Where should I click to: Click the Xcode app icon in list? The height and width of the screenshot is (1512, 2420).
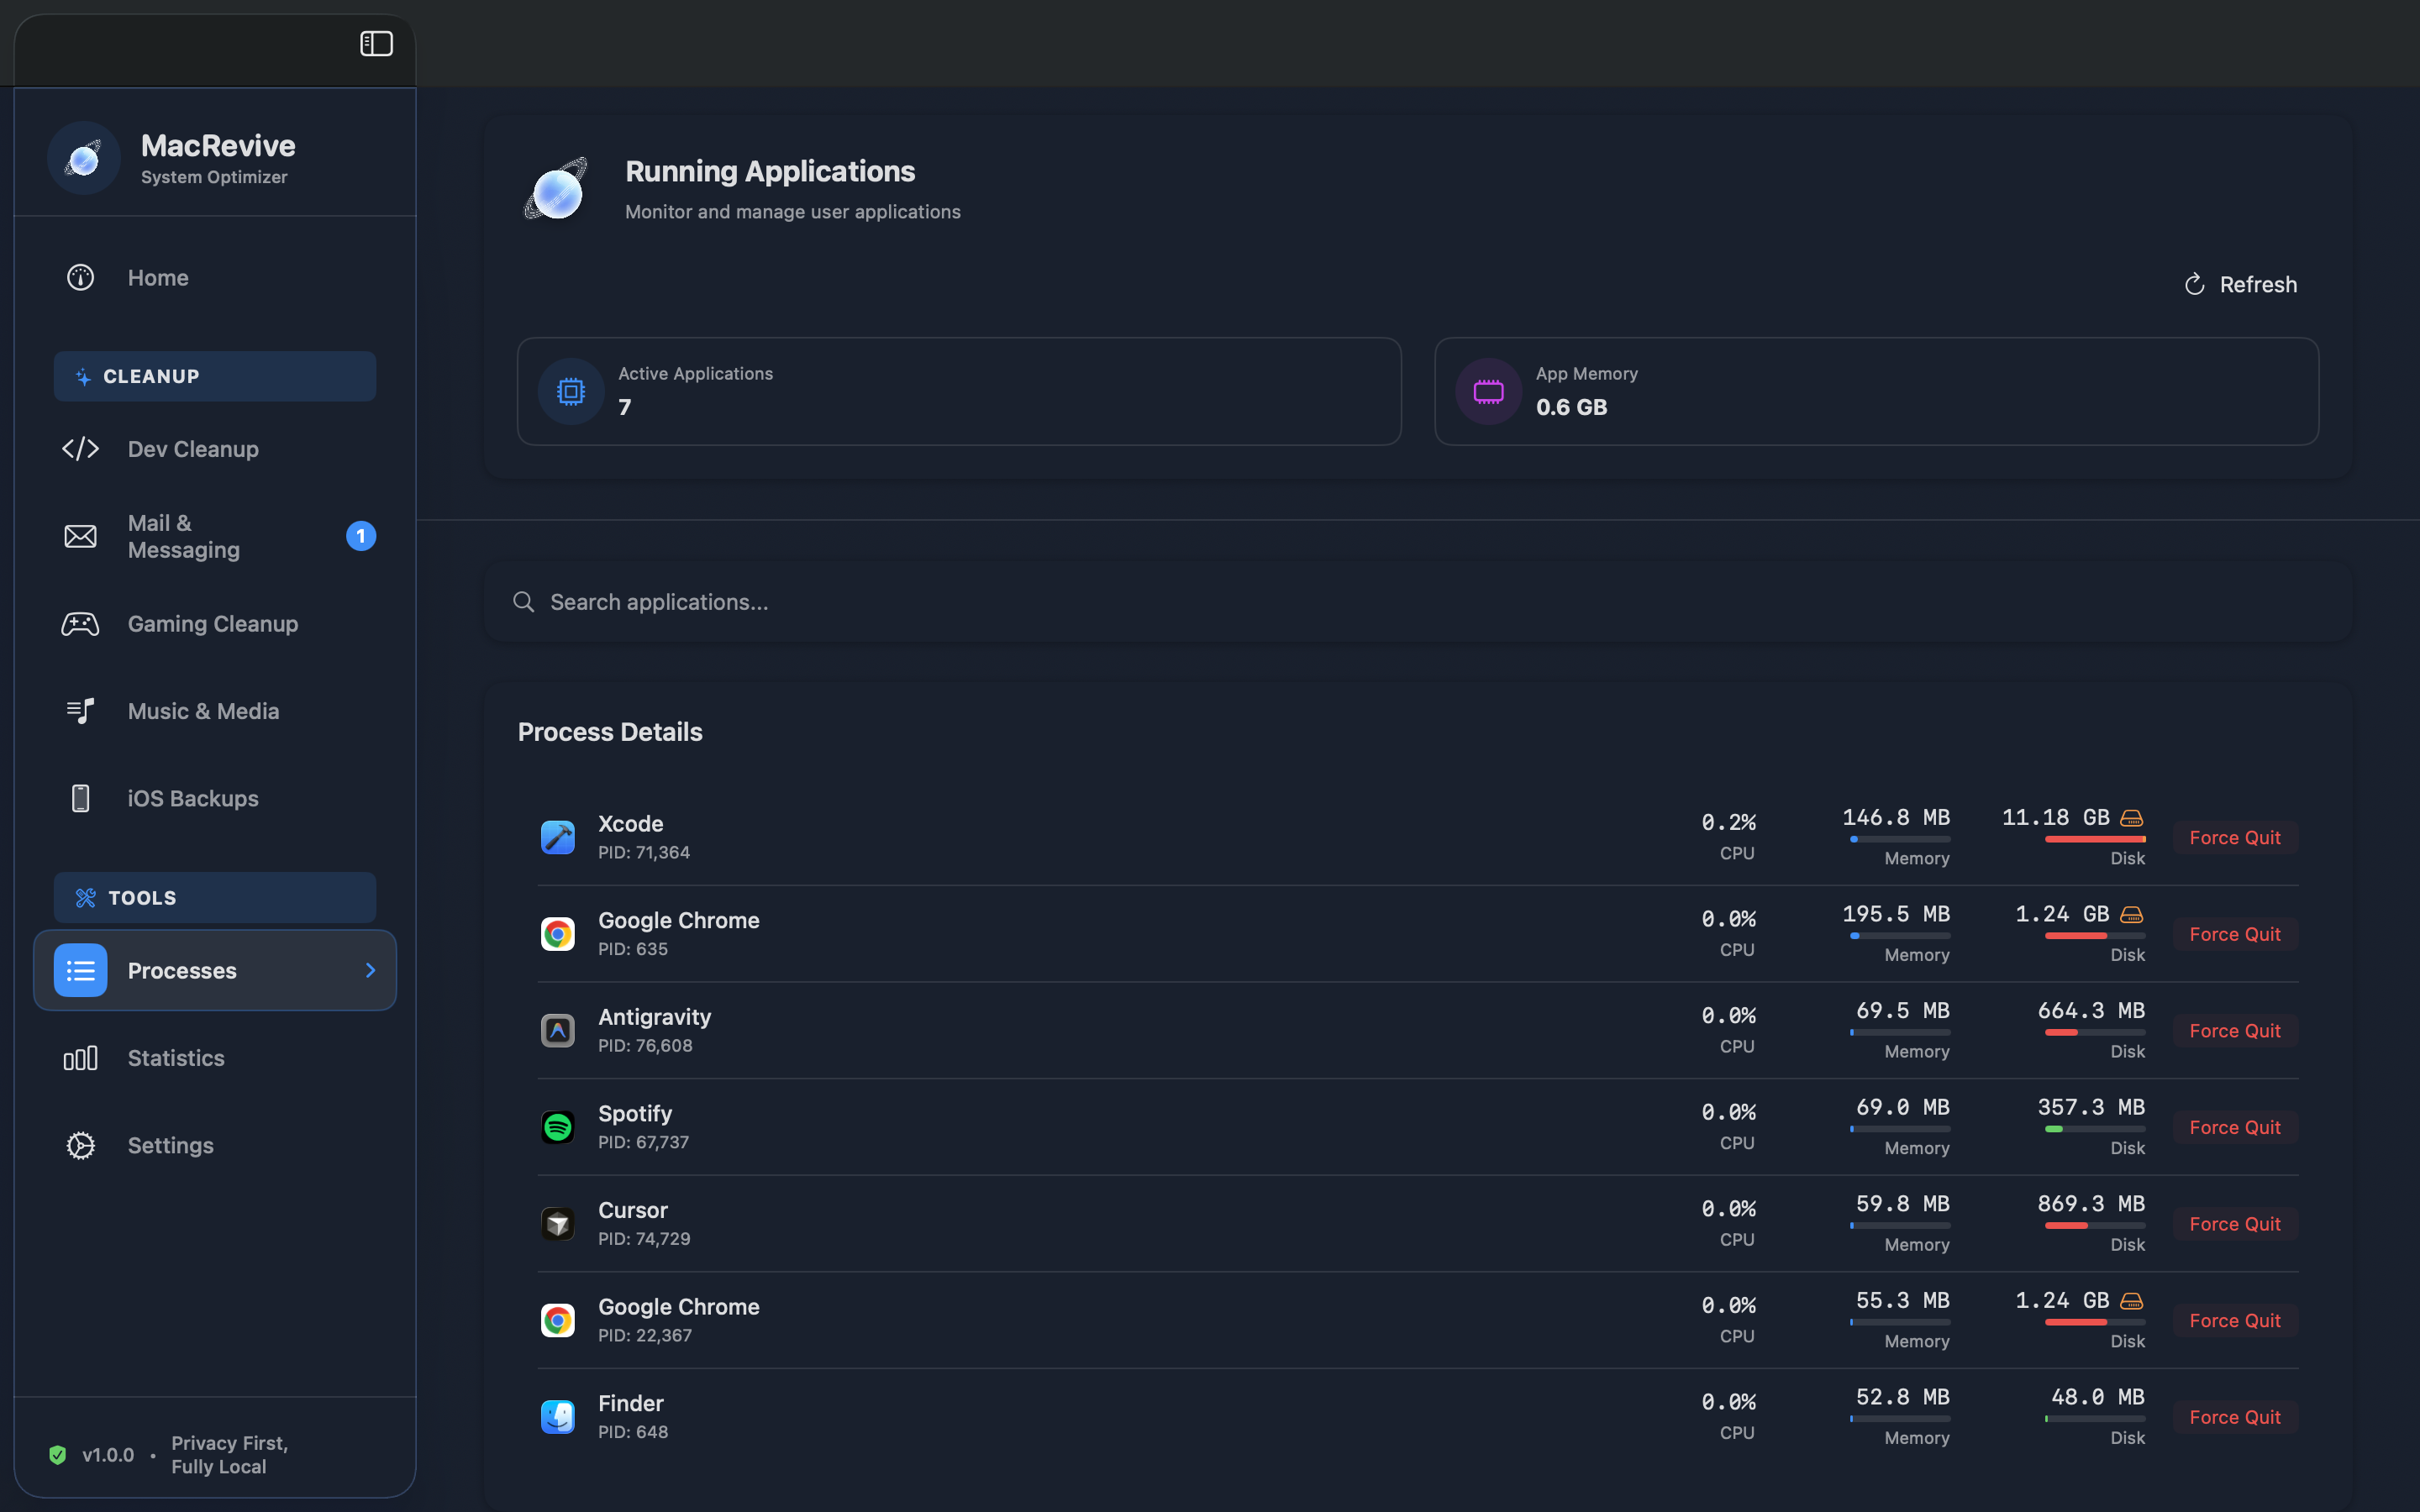coord(557,837)
